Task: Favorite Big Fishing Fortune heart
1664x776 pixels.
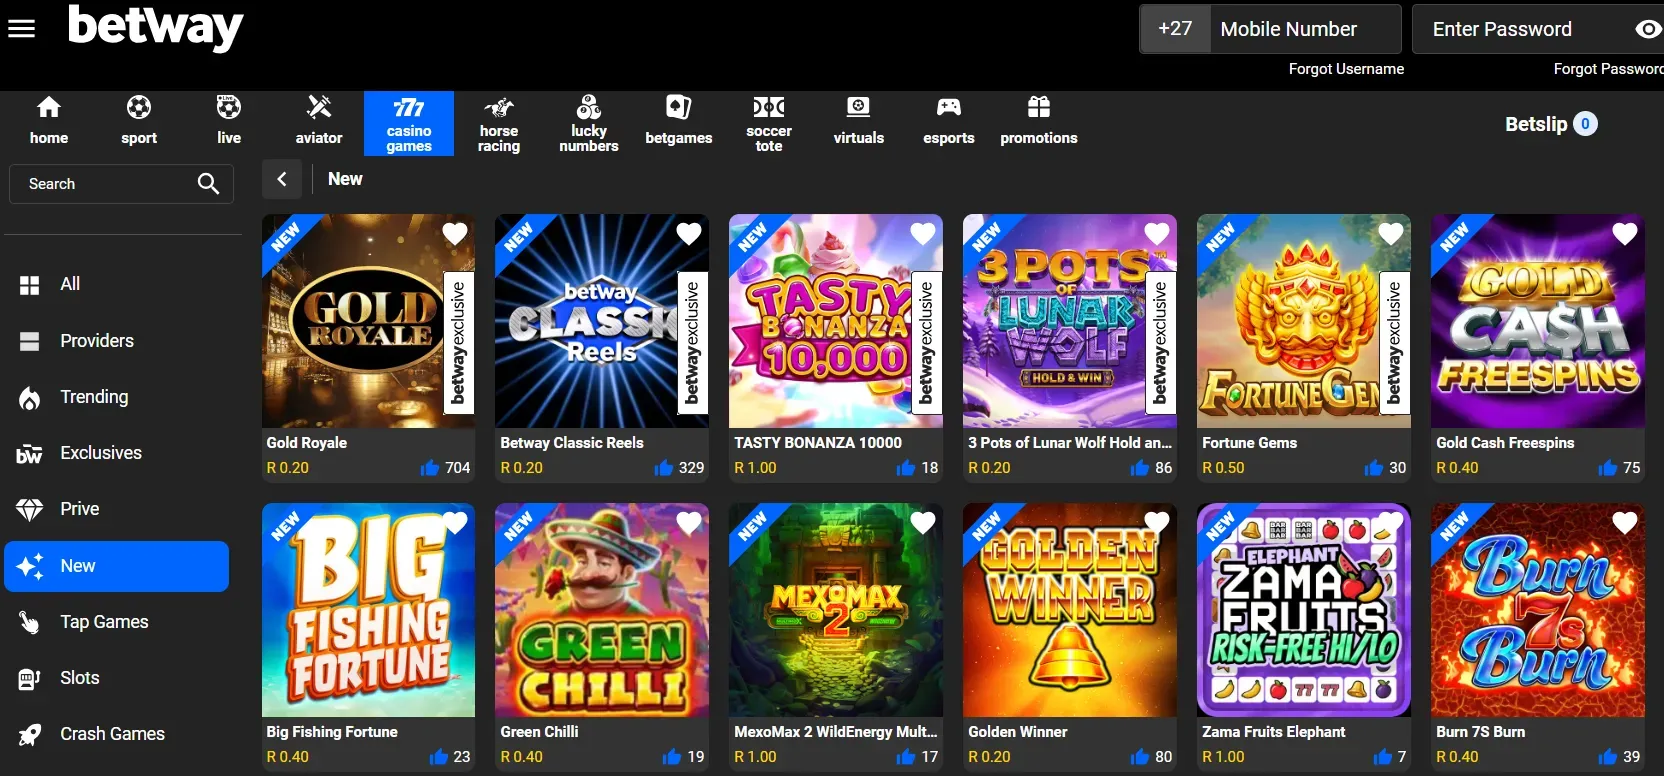Action: pyautogui.click(x=455, y=523)
